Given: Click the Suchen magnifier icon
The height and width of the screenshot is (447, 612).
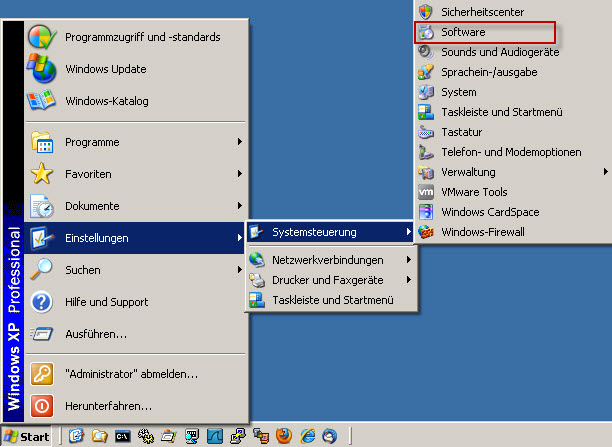Looking at the screenshot, I should pyautogui.click(x=41, y=270).
